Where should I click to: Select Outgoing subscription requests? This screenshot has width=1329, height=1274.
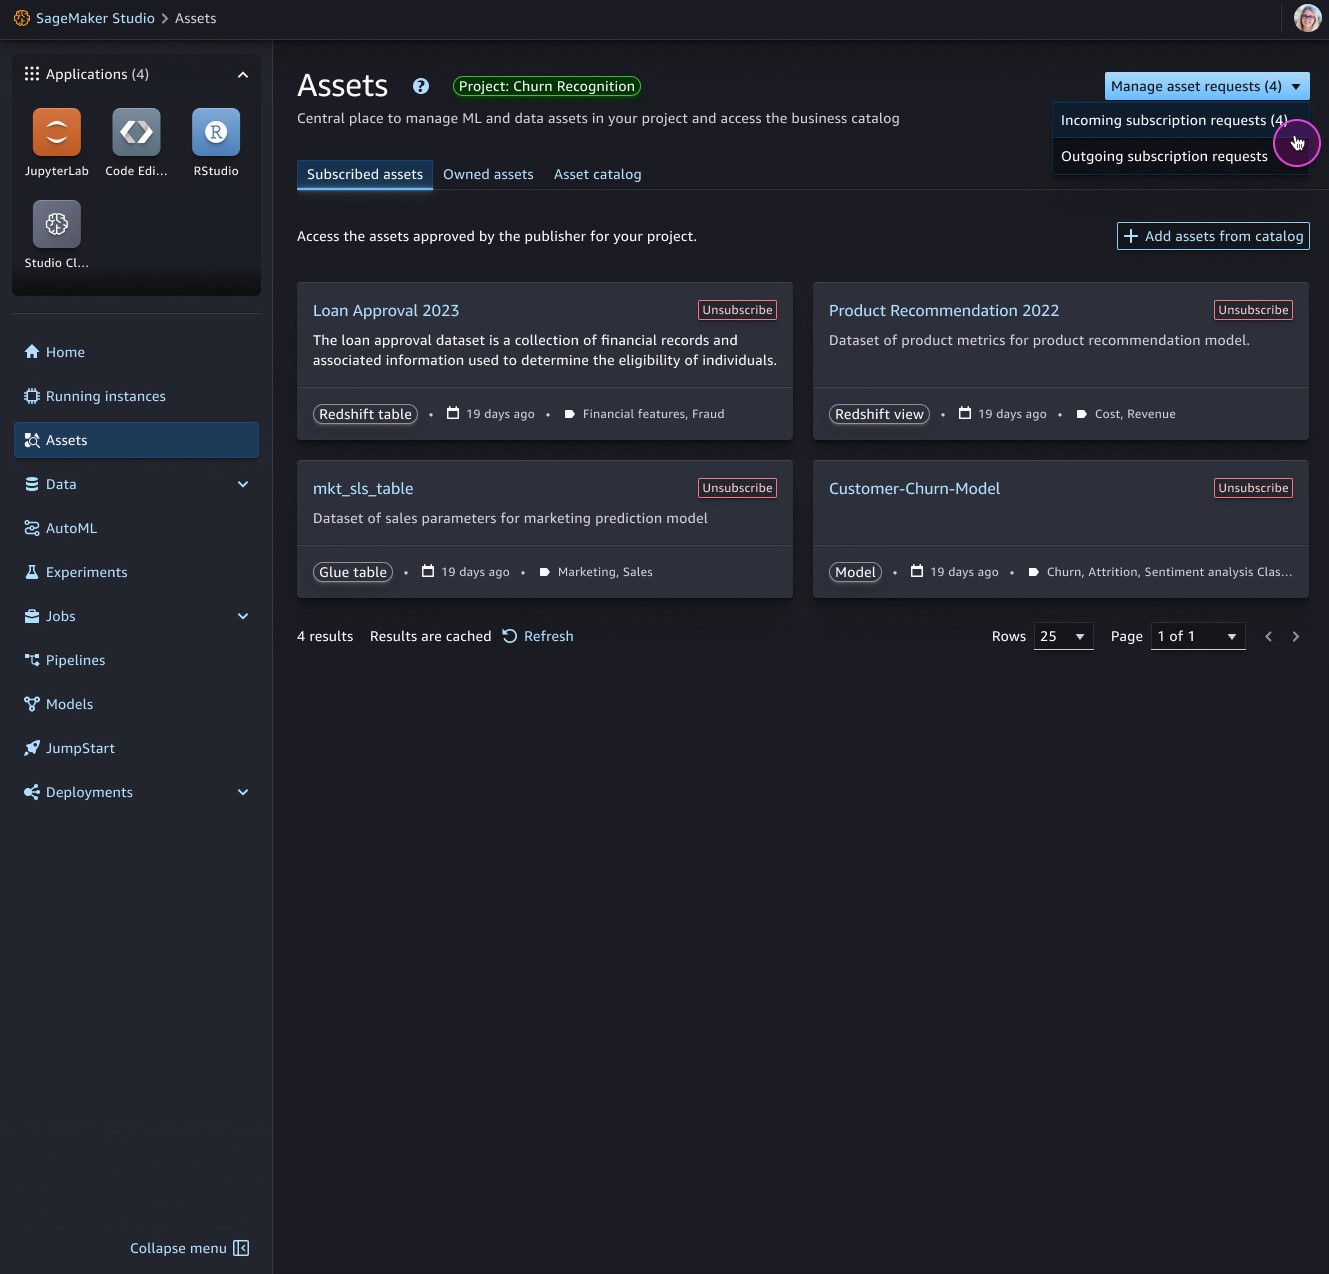tap(1181, 156)
